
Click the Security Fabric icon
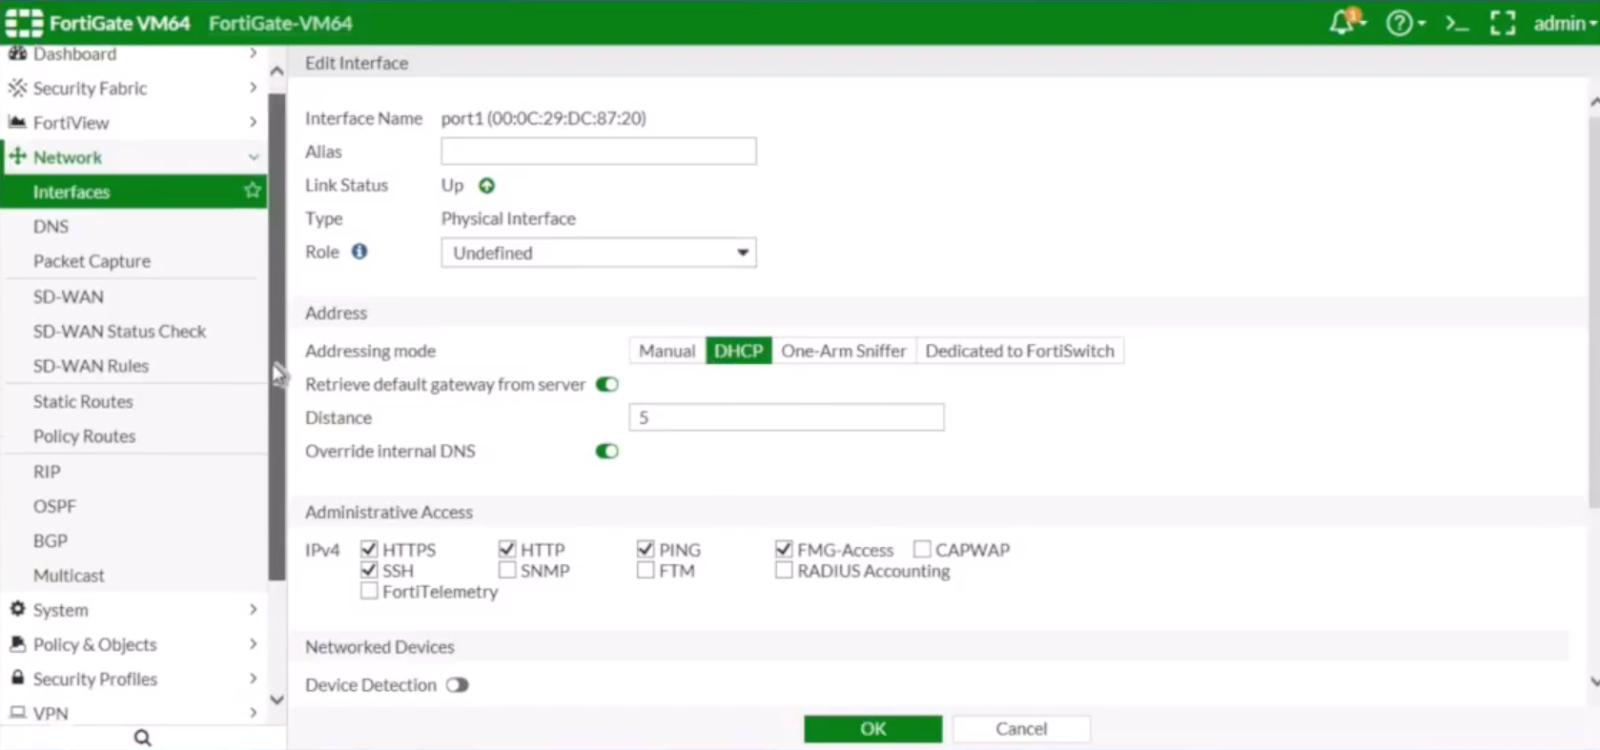[x=17, y=88]
